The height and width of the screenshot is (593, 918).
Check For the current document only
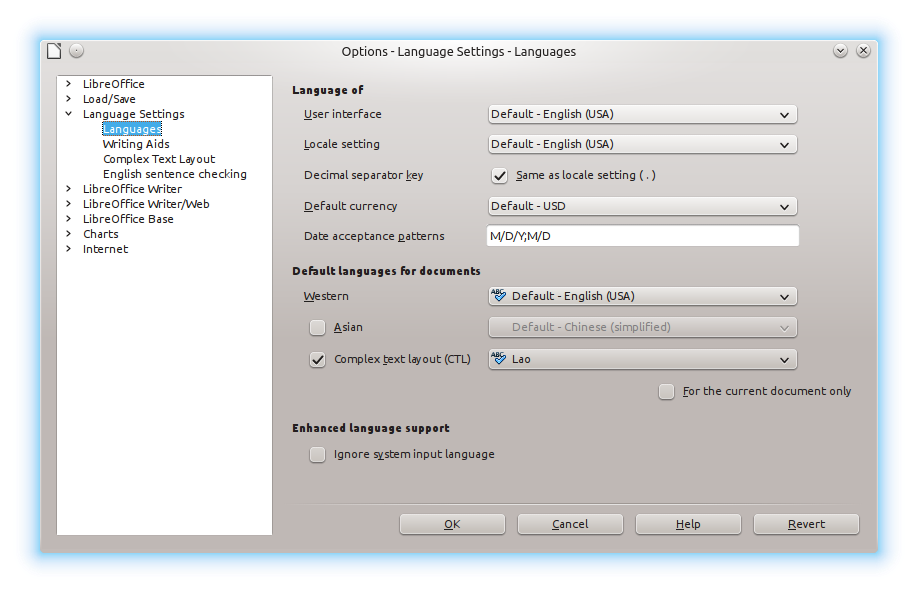pos(666,391)
